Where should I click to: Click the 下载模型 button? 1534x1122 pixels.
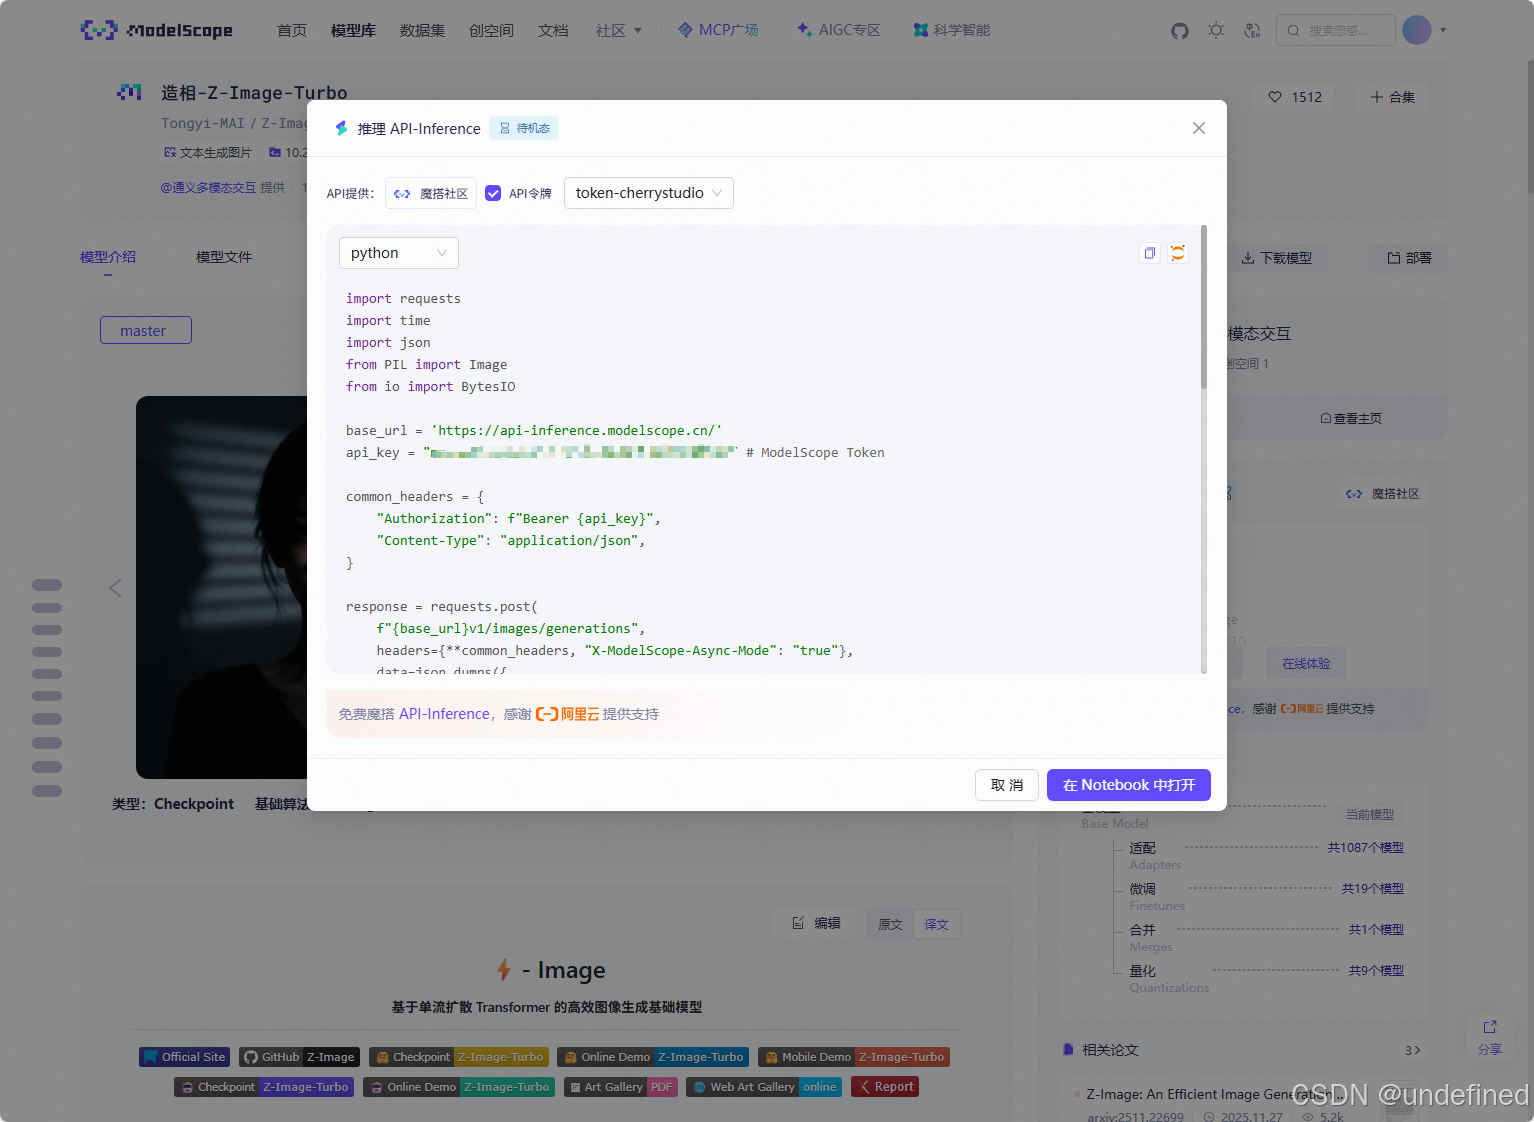point(1277,258)
